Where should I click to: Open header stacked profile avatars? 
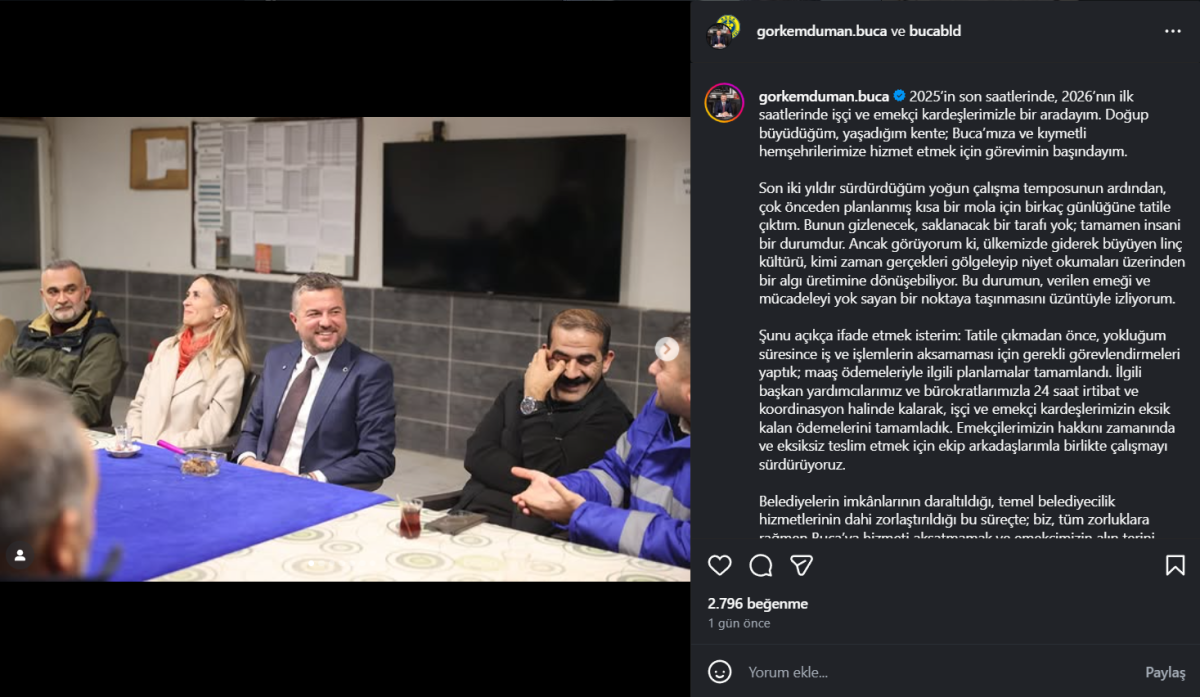723,32
